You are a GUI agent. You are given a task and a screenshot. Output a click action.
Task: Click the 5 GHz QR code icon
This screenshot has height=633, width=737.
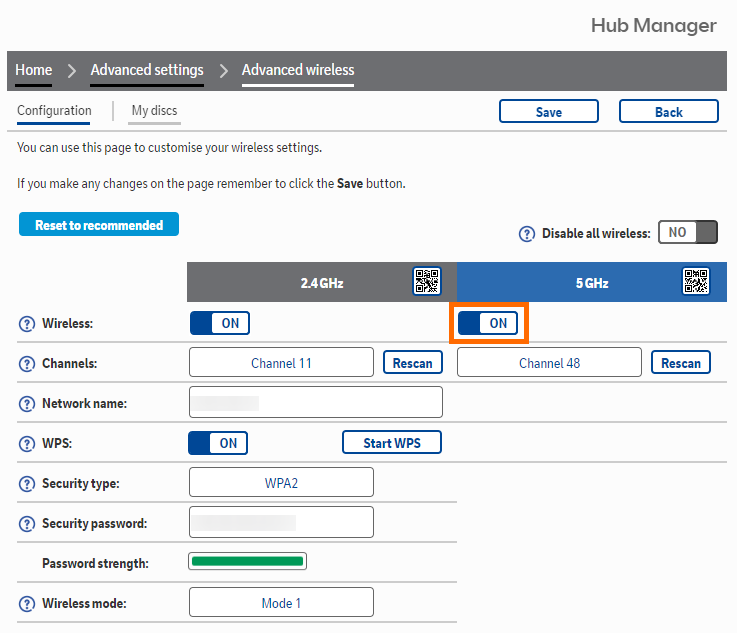coord(696,282)
